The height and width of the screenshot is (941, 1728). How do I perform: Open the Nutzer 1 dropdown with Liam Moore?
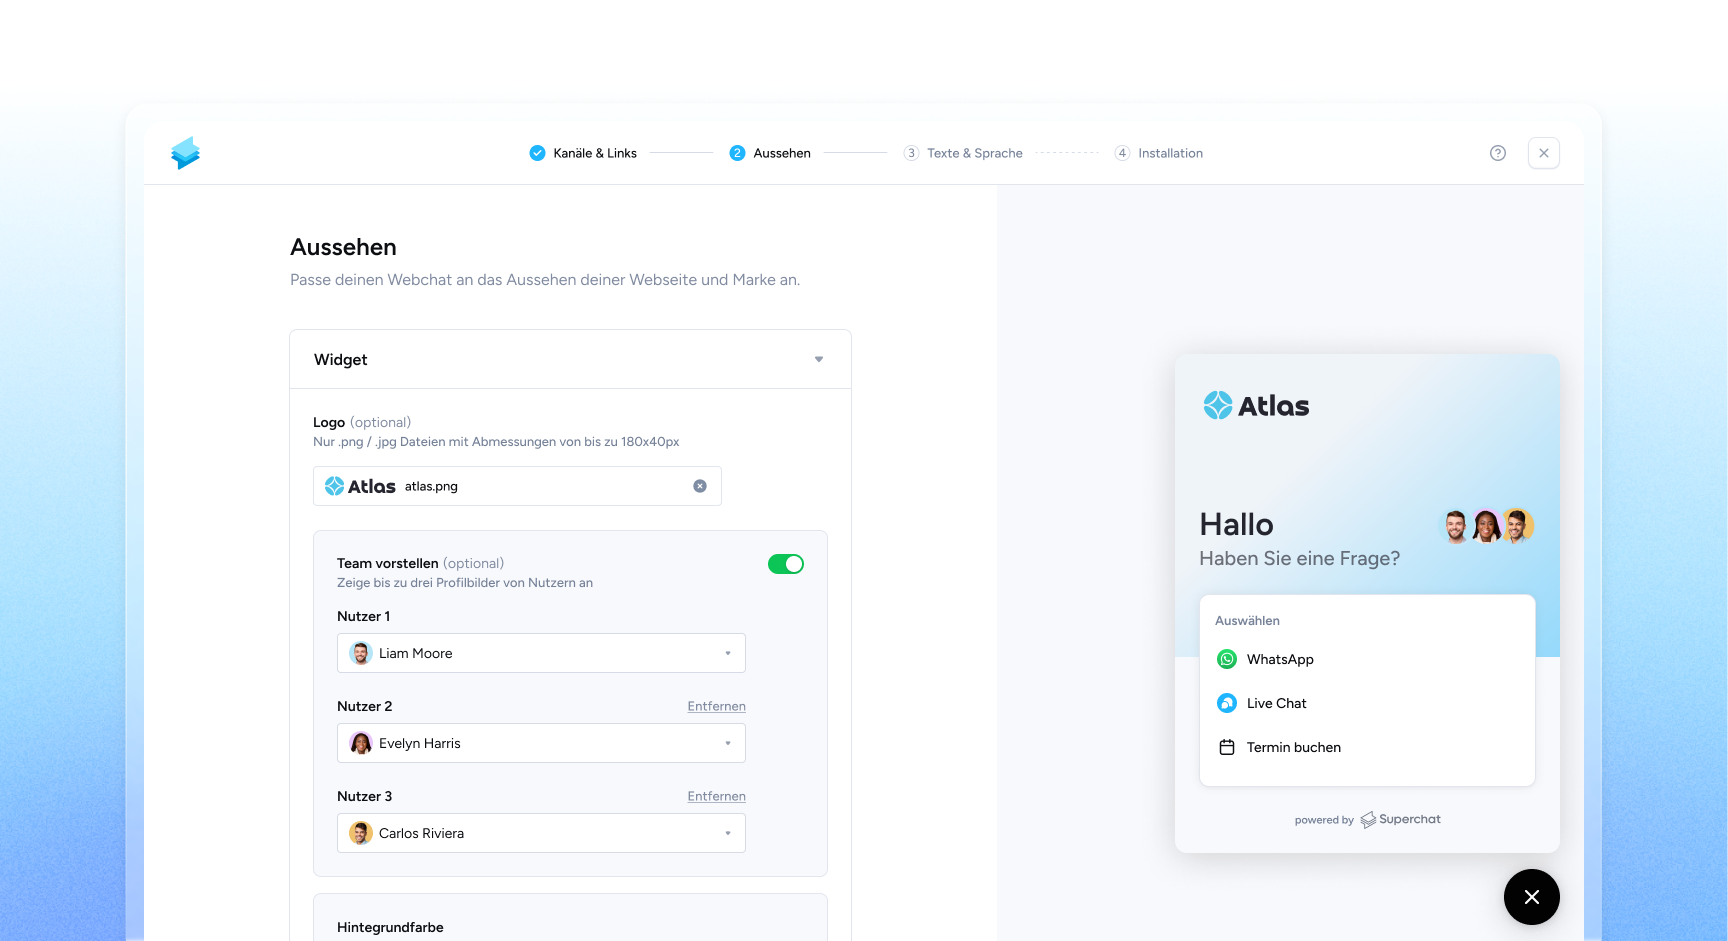click(541, 653)
